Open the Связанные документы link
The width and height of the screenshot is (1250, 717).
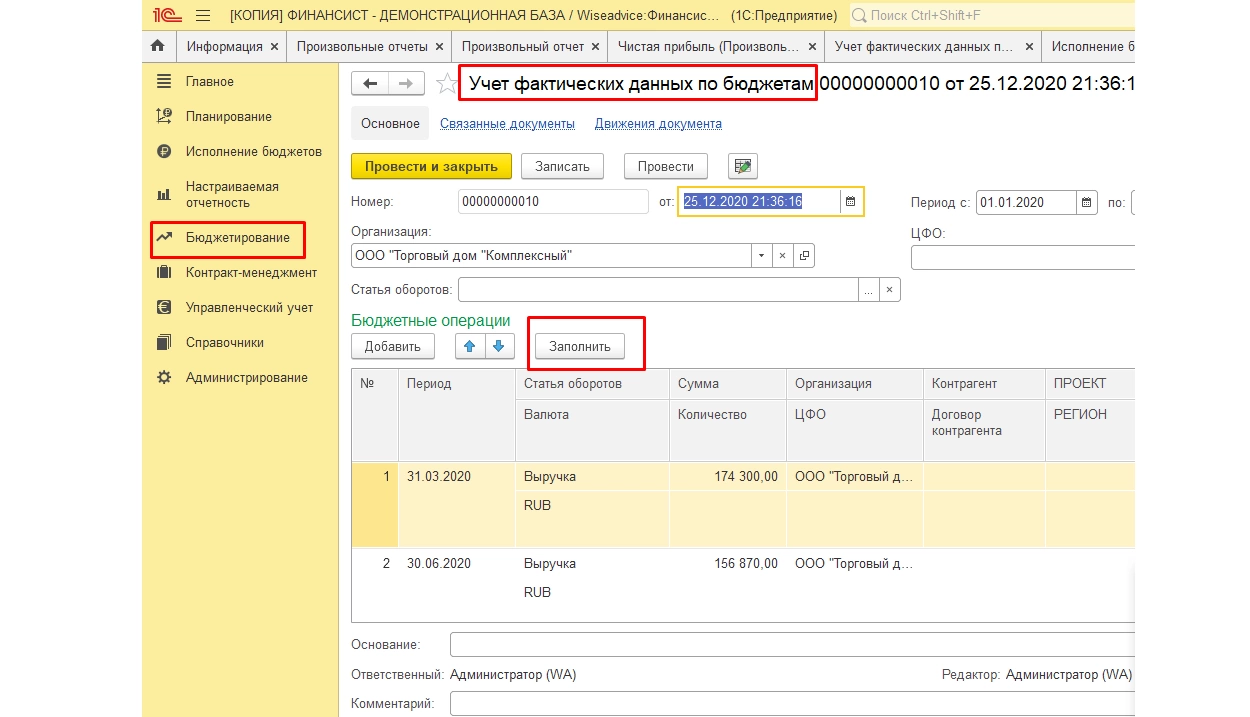pyautogui.click(x=507, y=124)
